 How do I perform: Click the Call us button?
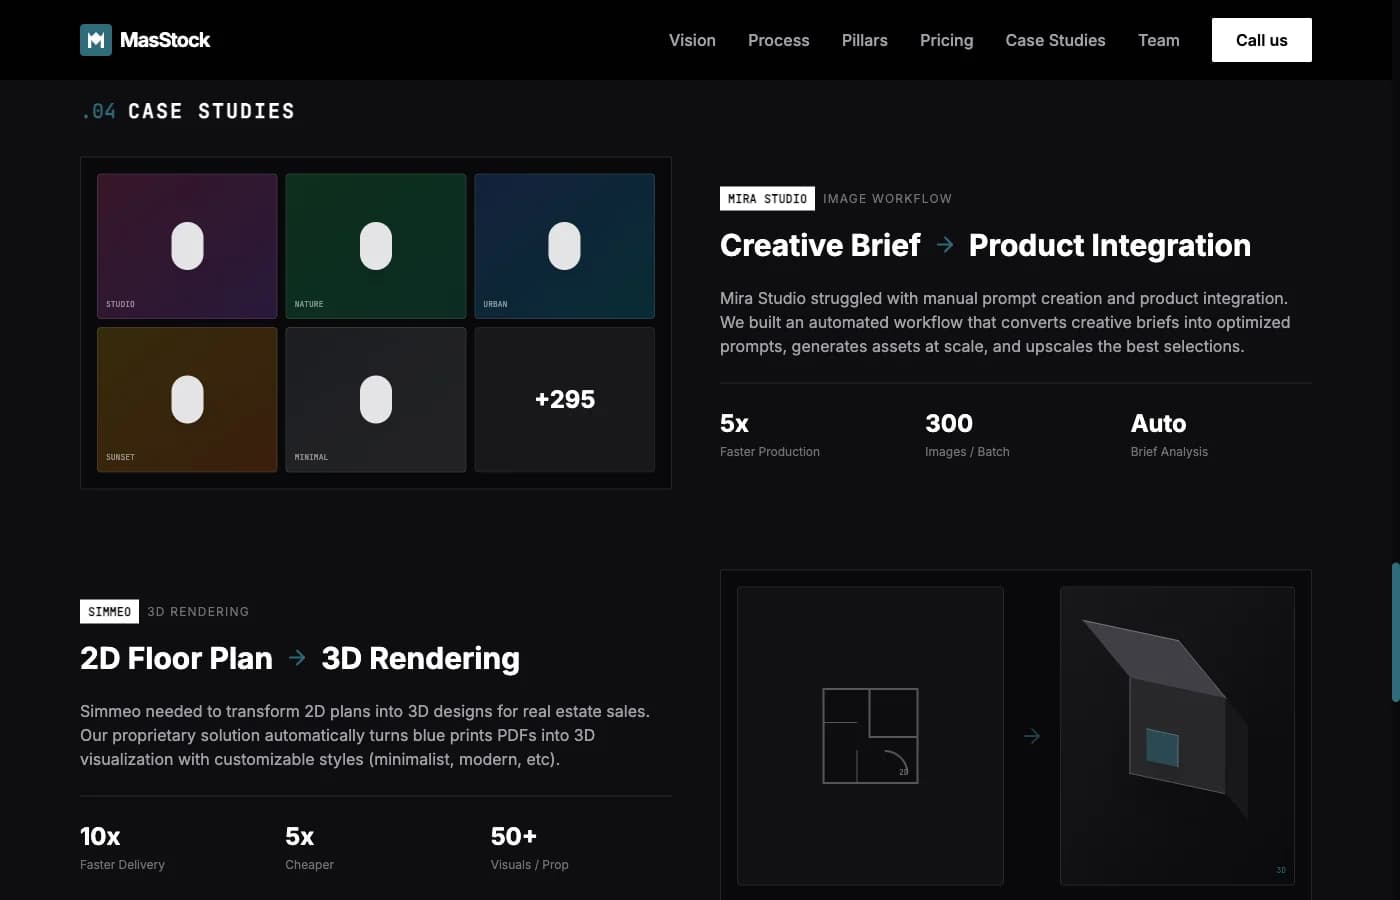(x=1261, y=40)
